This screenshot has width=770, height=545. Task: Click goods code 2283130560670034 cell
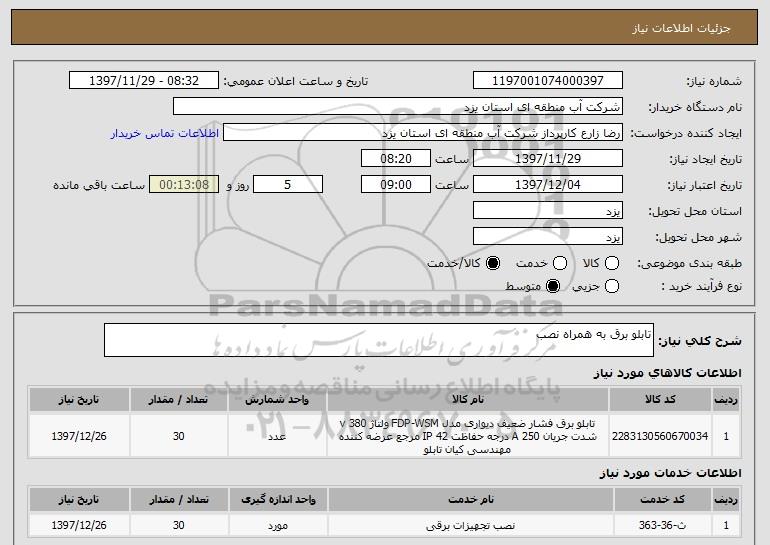[x=660, y=436]
